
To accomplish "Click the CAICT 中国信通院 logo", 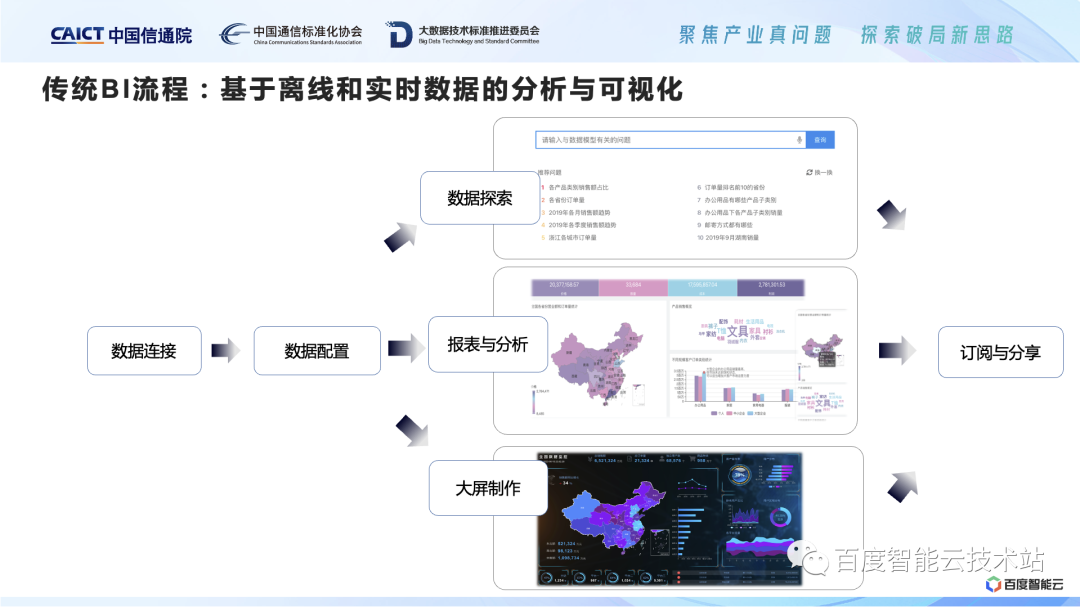I will 120,31.
